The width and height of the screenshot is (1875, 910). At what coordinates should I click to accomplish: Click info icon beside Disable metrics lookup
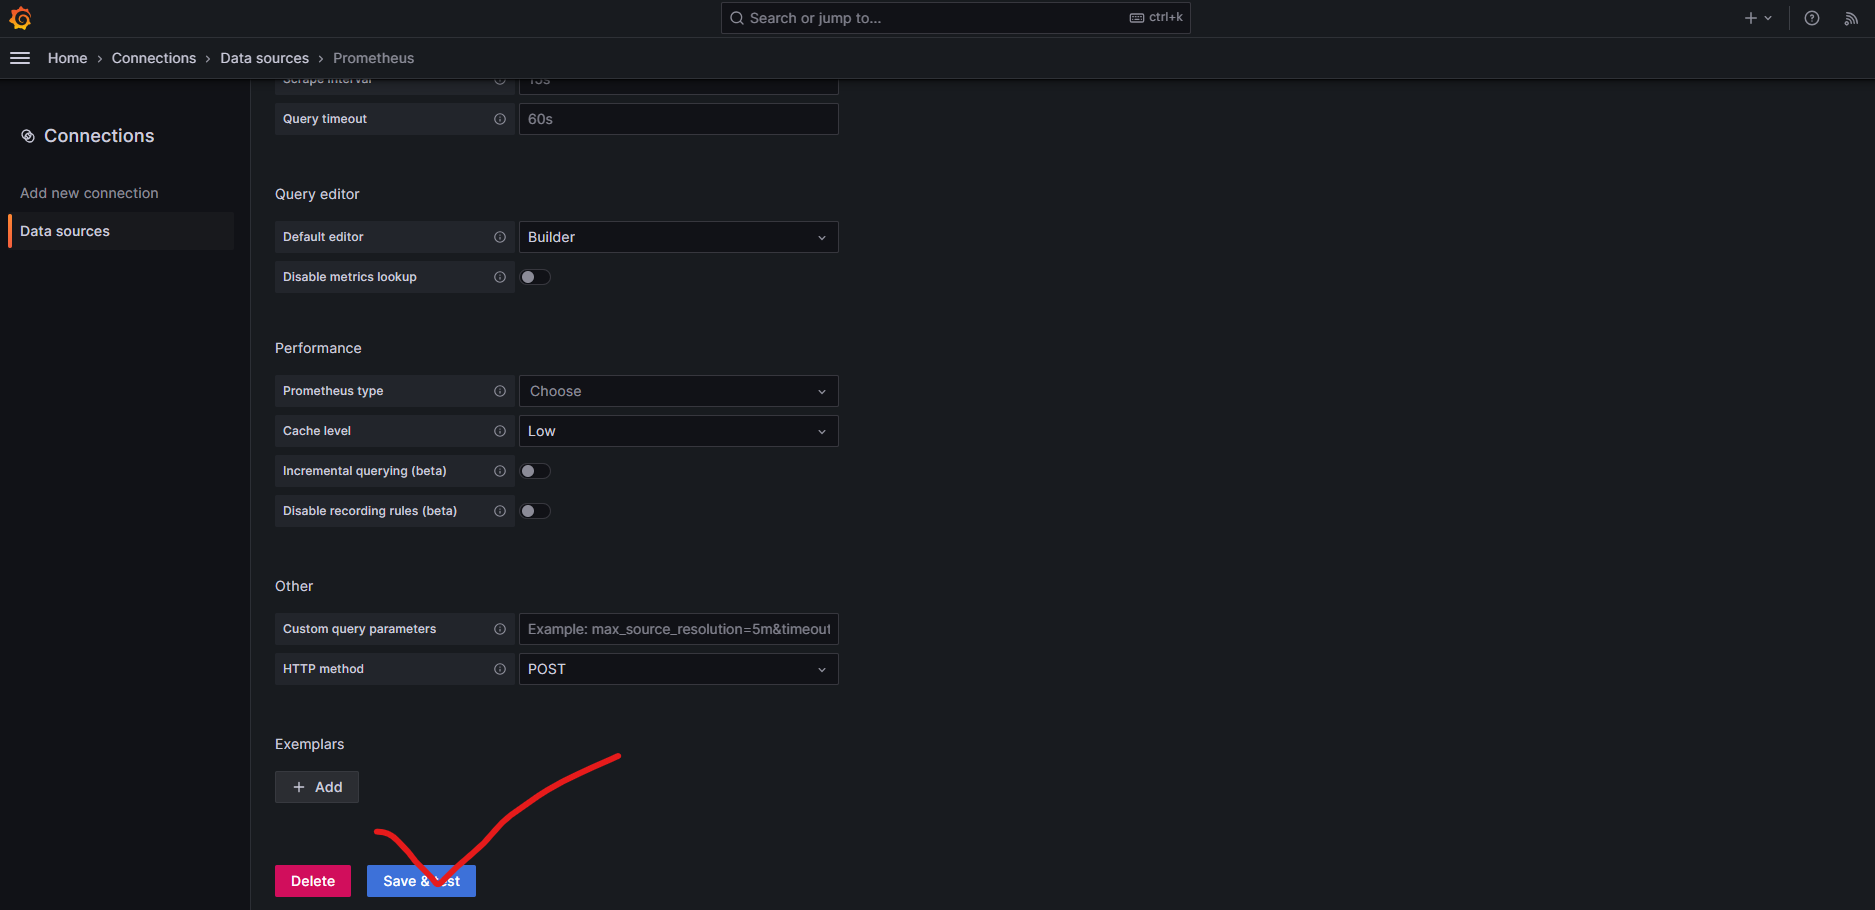pyautogui.click(x=500, y=277)
